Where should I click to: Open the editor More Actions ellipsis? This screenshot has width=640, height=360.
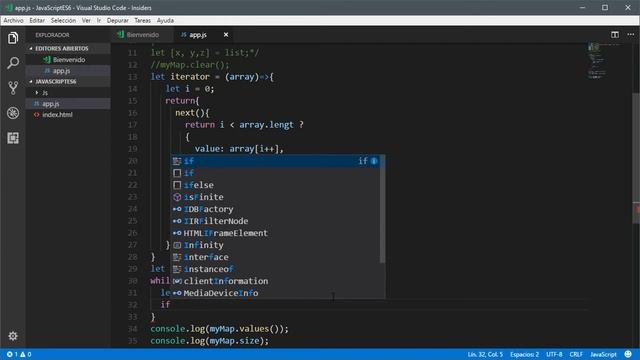(x=631, y=35)
